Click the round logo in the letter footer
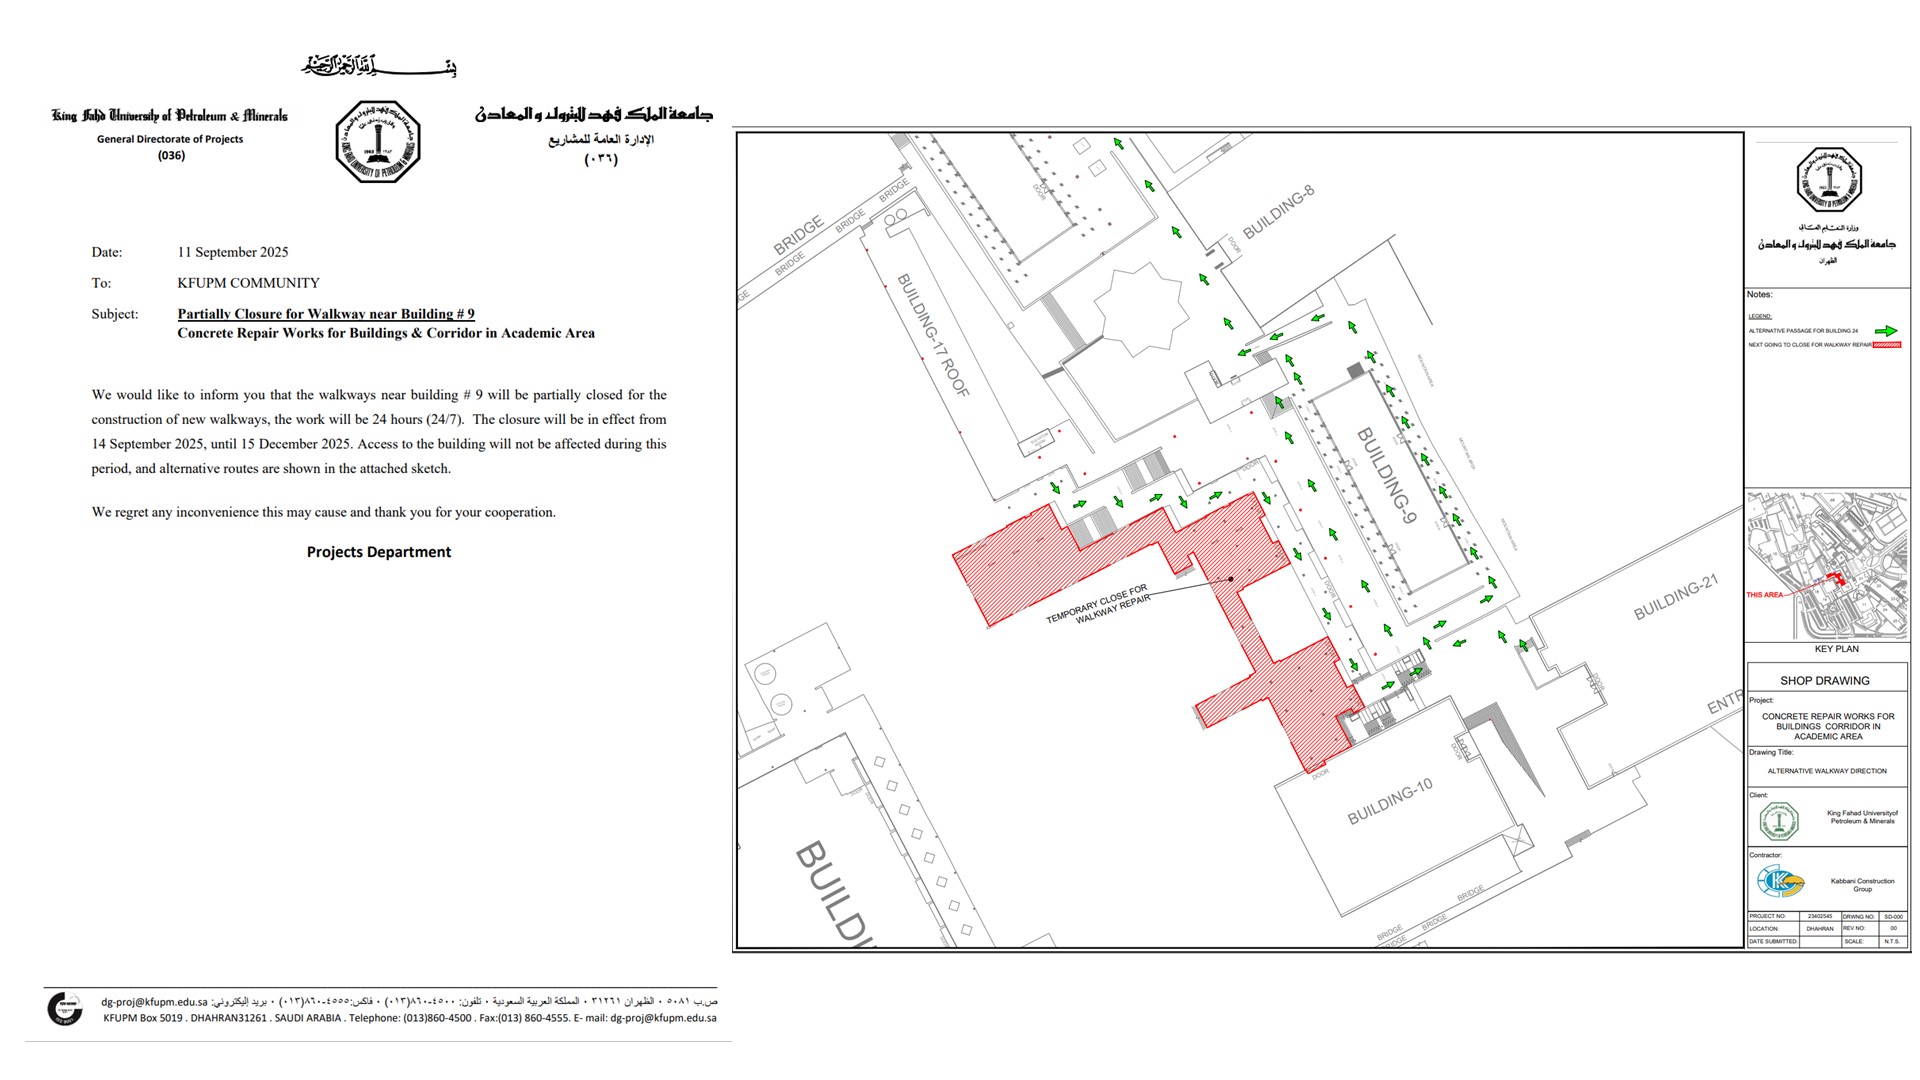1920x1080 pixels. coord(65,1009)
